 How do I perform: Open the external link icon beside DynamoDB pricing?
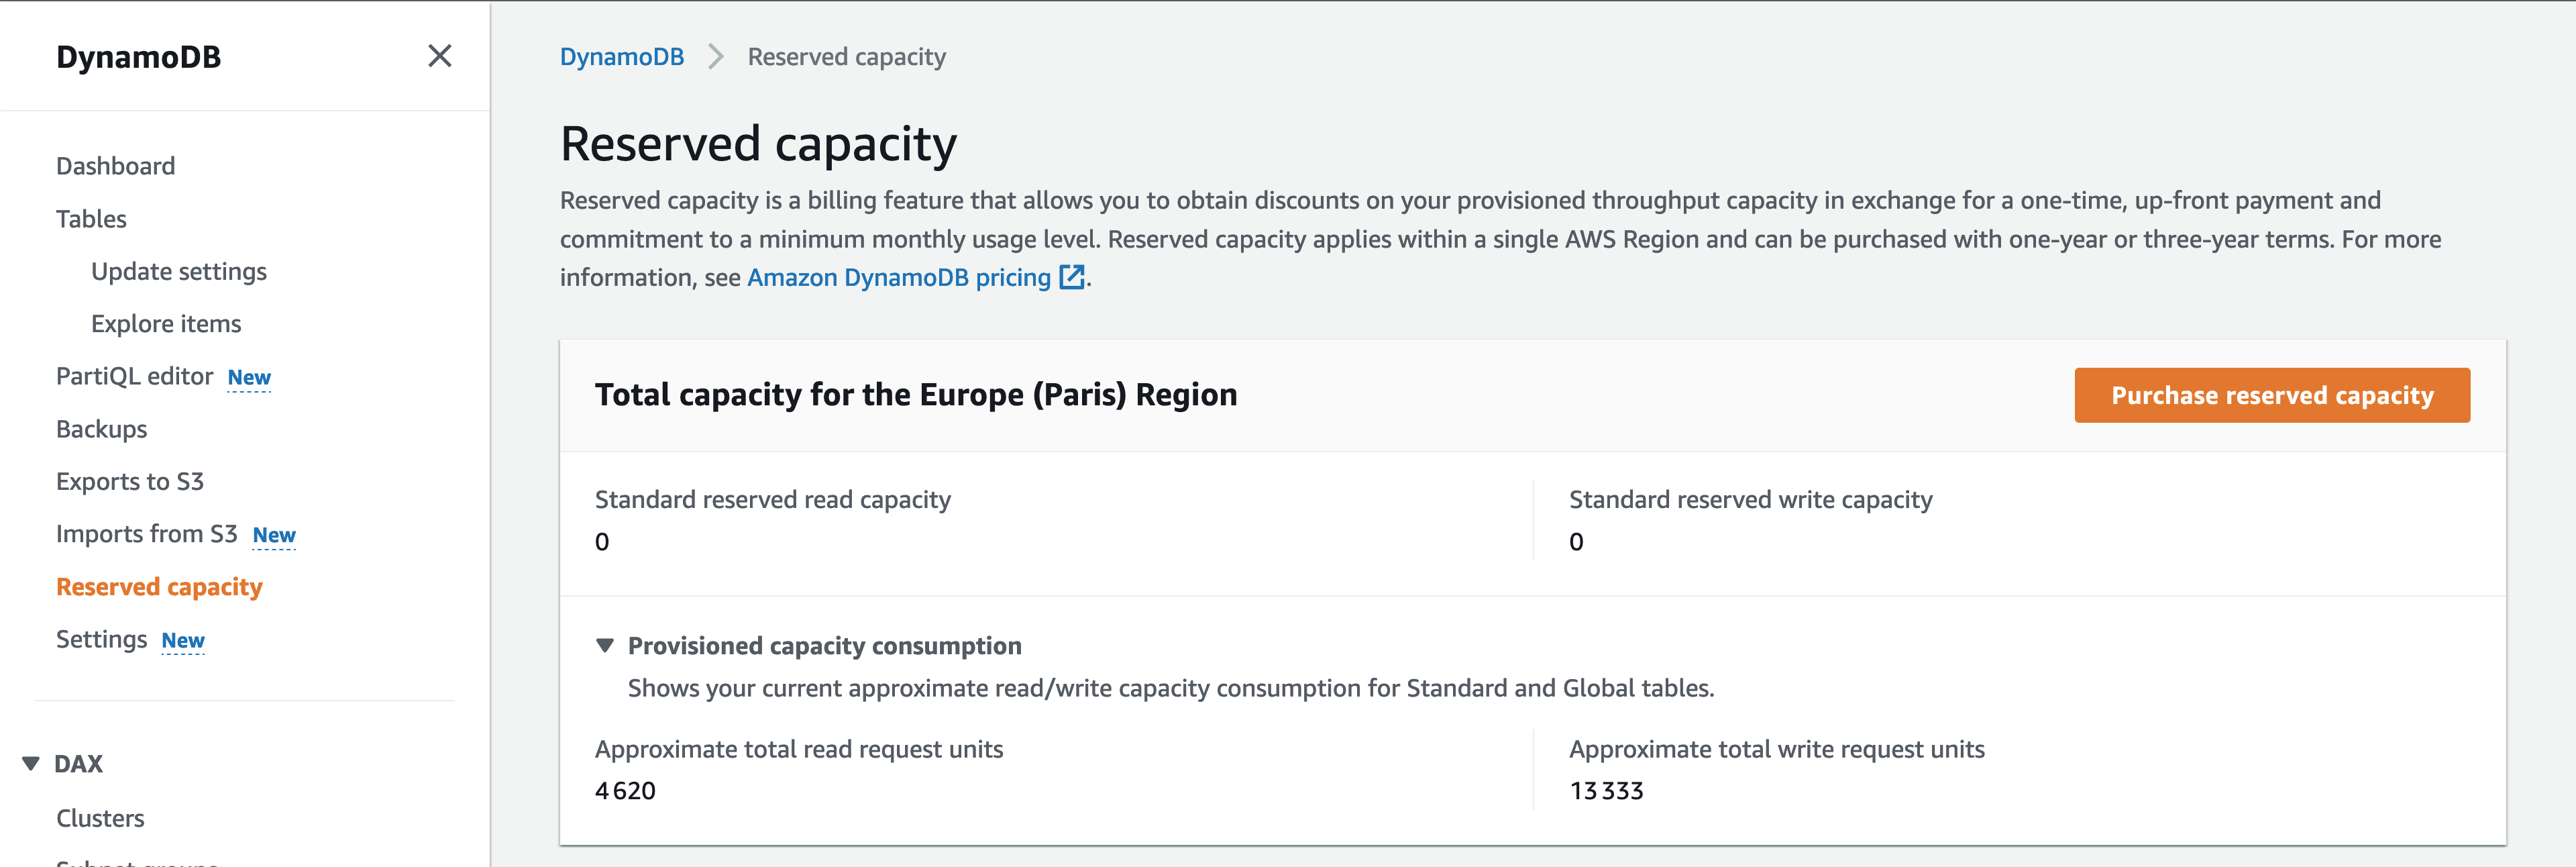(x=1070, y=277)
